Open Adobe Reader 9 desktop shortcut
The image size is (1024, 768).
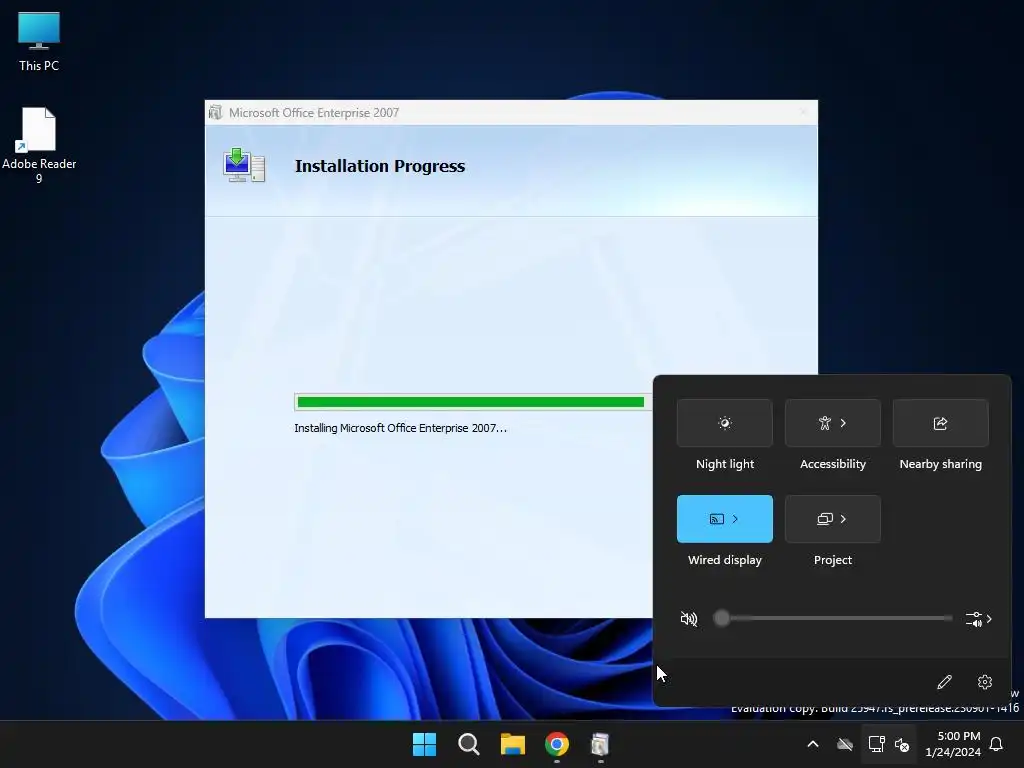pyautogui.click(x=39, y=145)
